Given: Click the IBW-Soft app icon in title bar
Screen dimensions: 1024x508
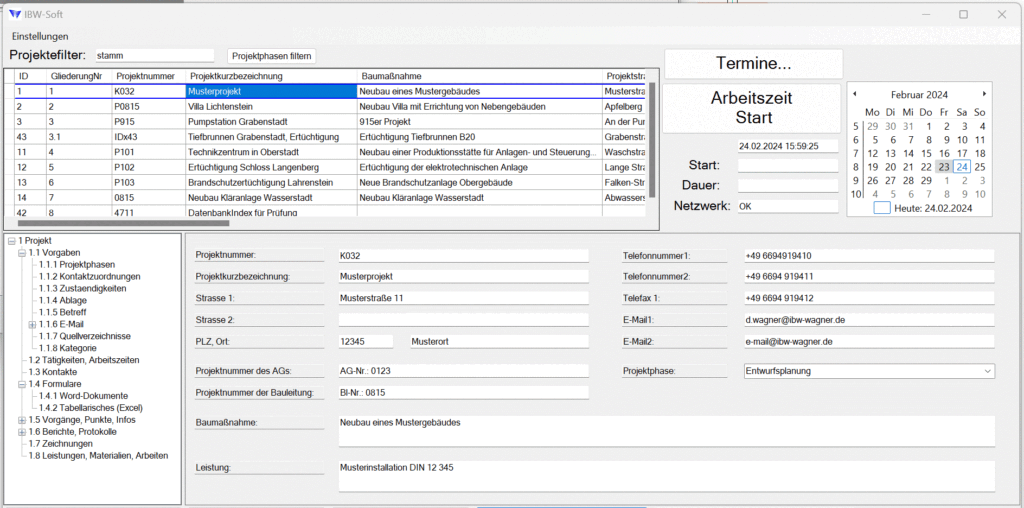Looking at the screenshot, I should coord(15,14).
